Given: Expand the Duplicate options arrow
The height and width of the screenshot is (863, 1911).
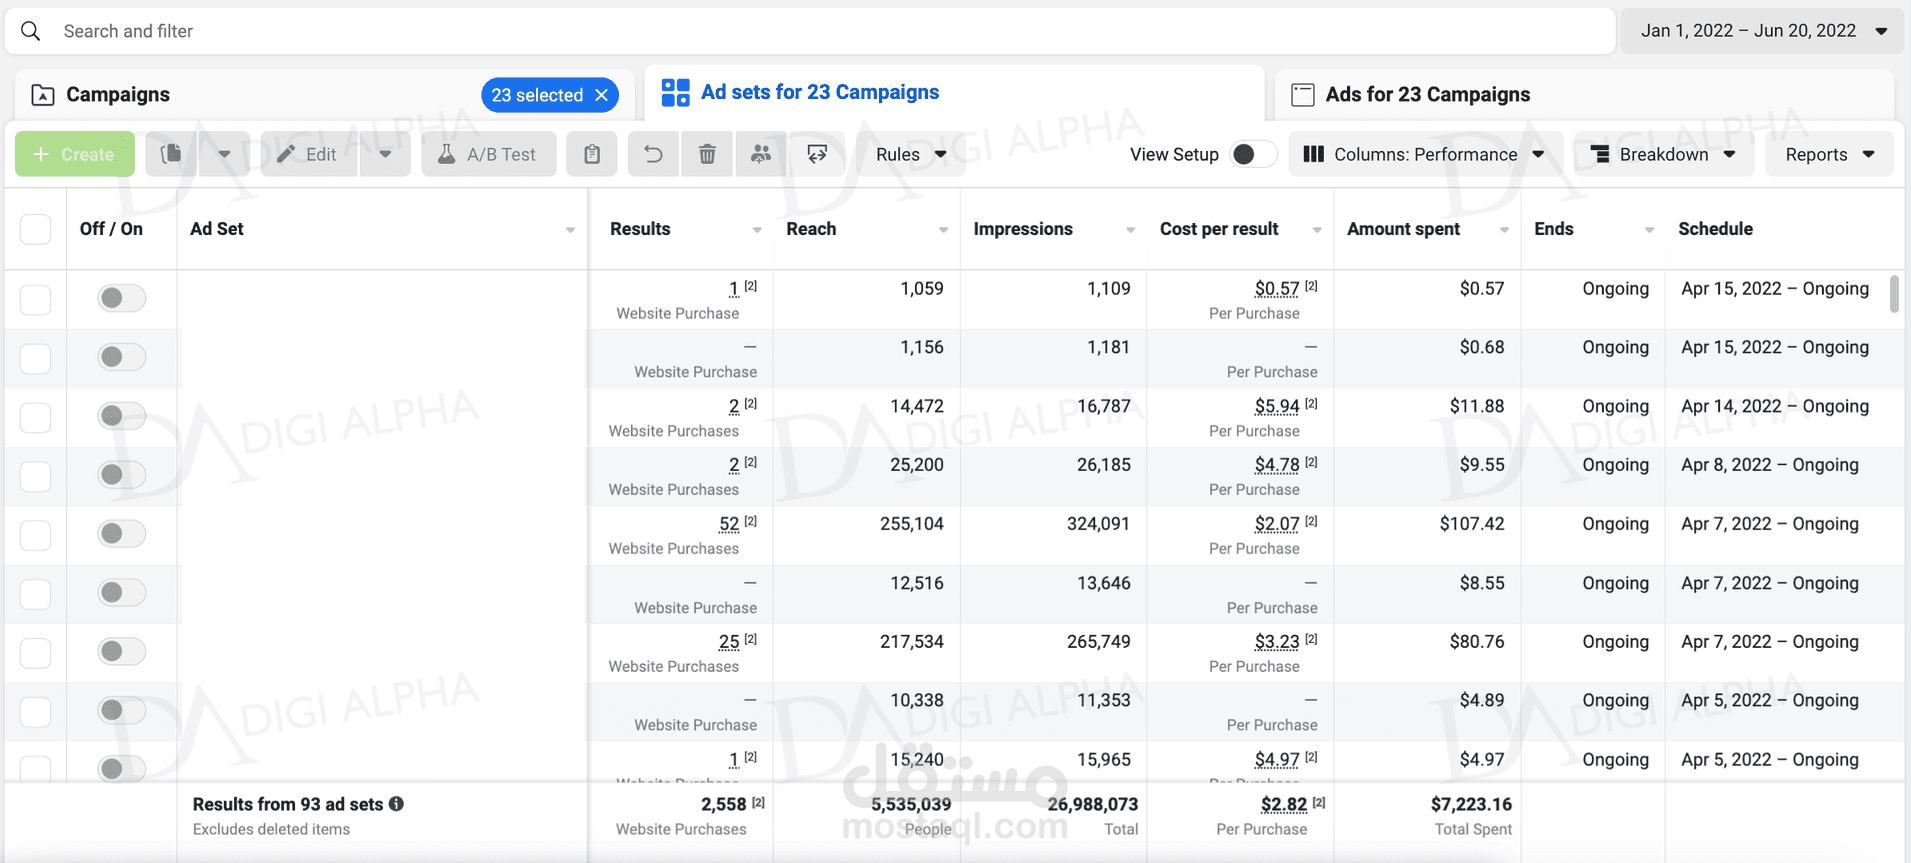Looking at the screenshot, I should pos(224,154).
